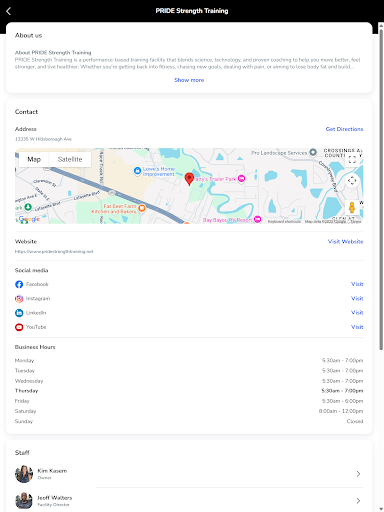Screen dimensions: 384x512
Task: Click Get Directions link
Action: coord(344,129)
